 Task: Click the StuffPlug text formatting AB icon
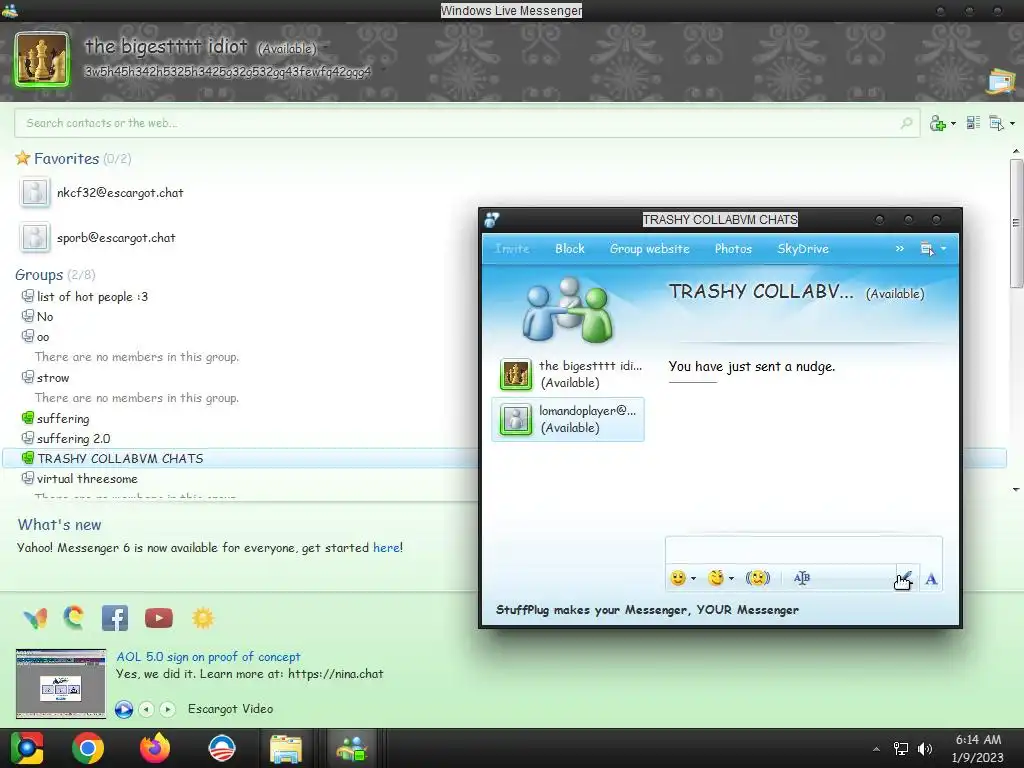802,578
